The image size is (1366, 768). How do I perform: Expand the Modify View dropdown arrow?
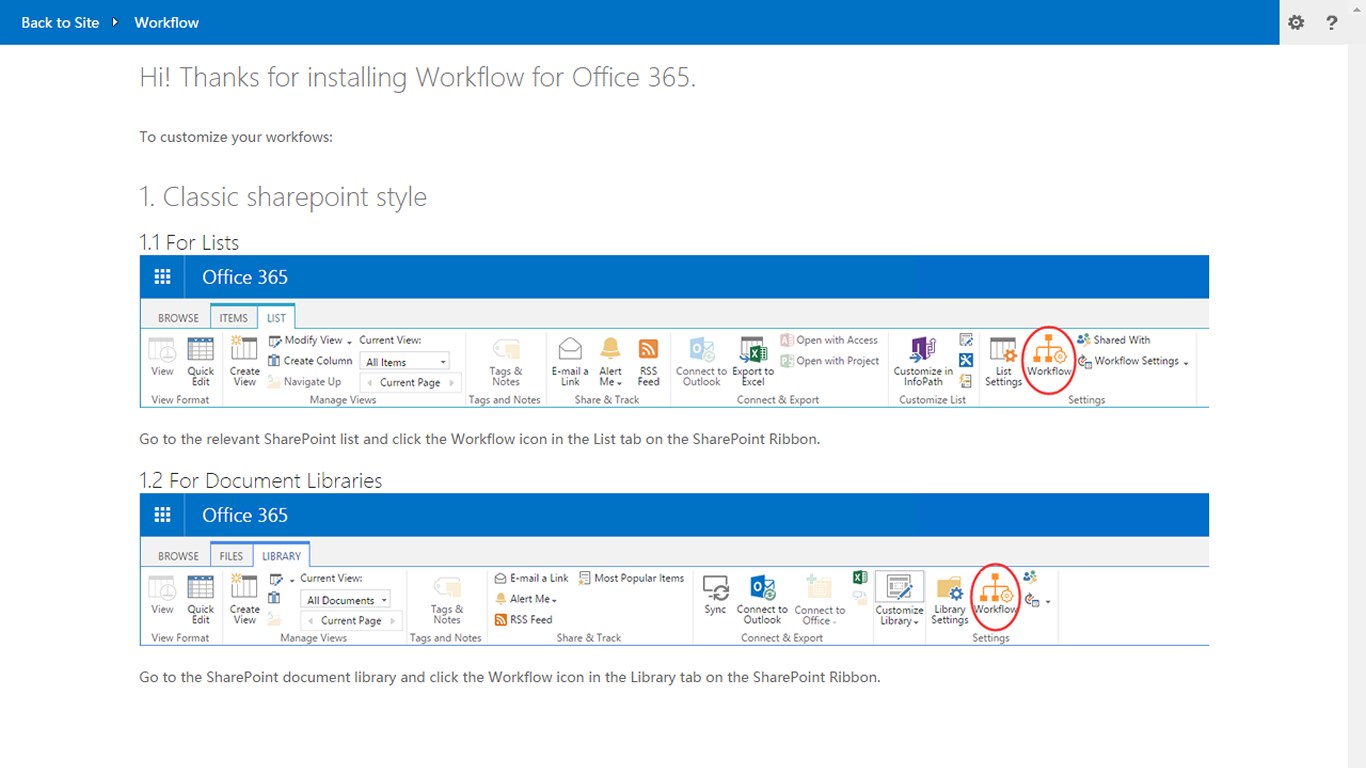[x=349, y=342]
